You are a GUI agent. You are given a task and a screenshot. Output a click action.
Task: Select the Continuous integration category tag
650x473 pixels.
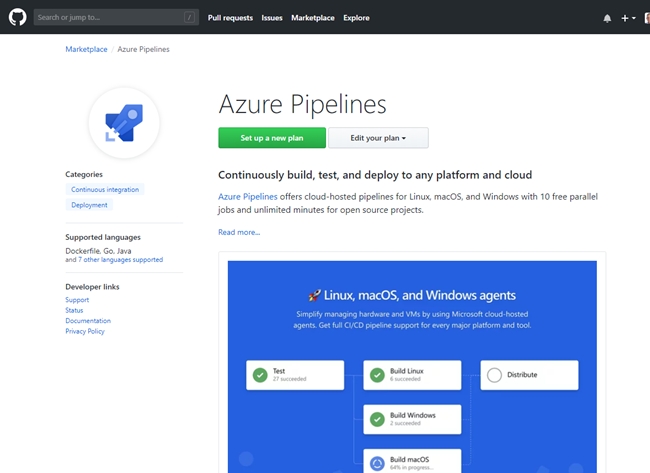[x=105, y=189]
